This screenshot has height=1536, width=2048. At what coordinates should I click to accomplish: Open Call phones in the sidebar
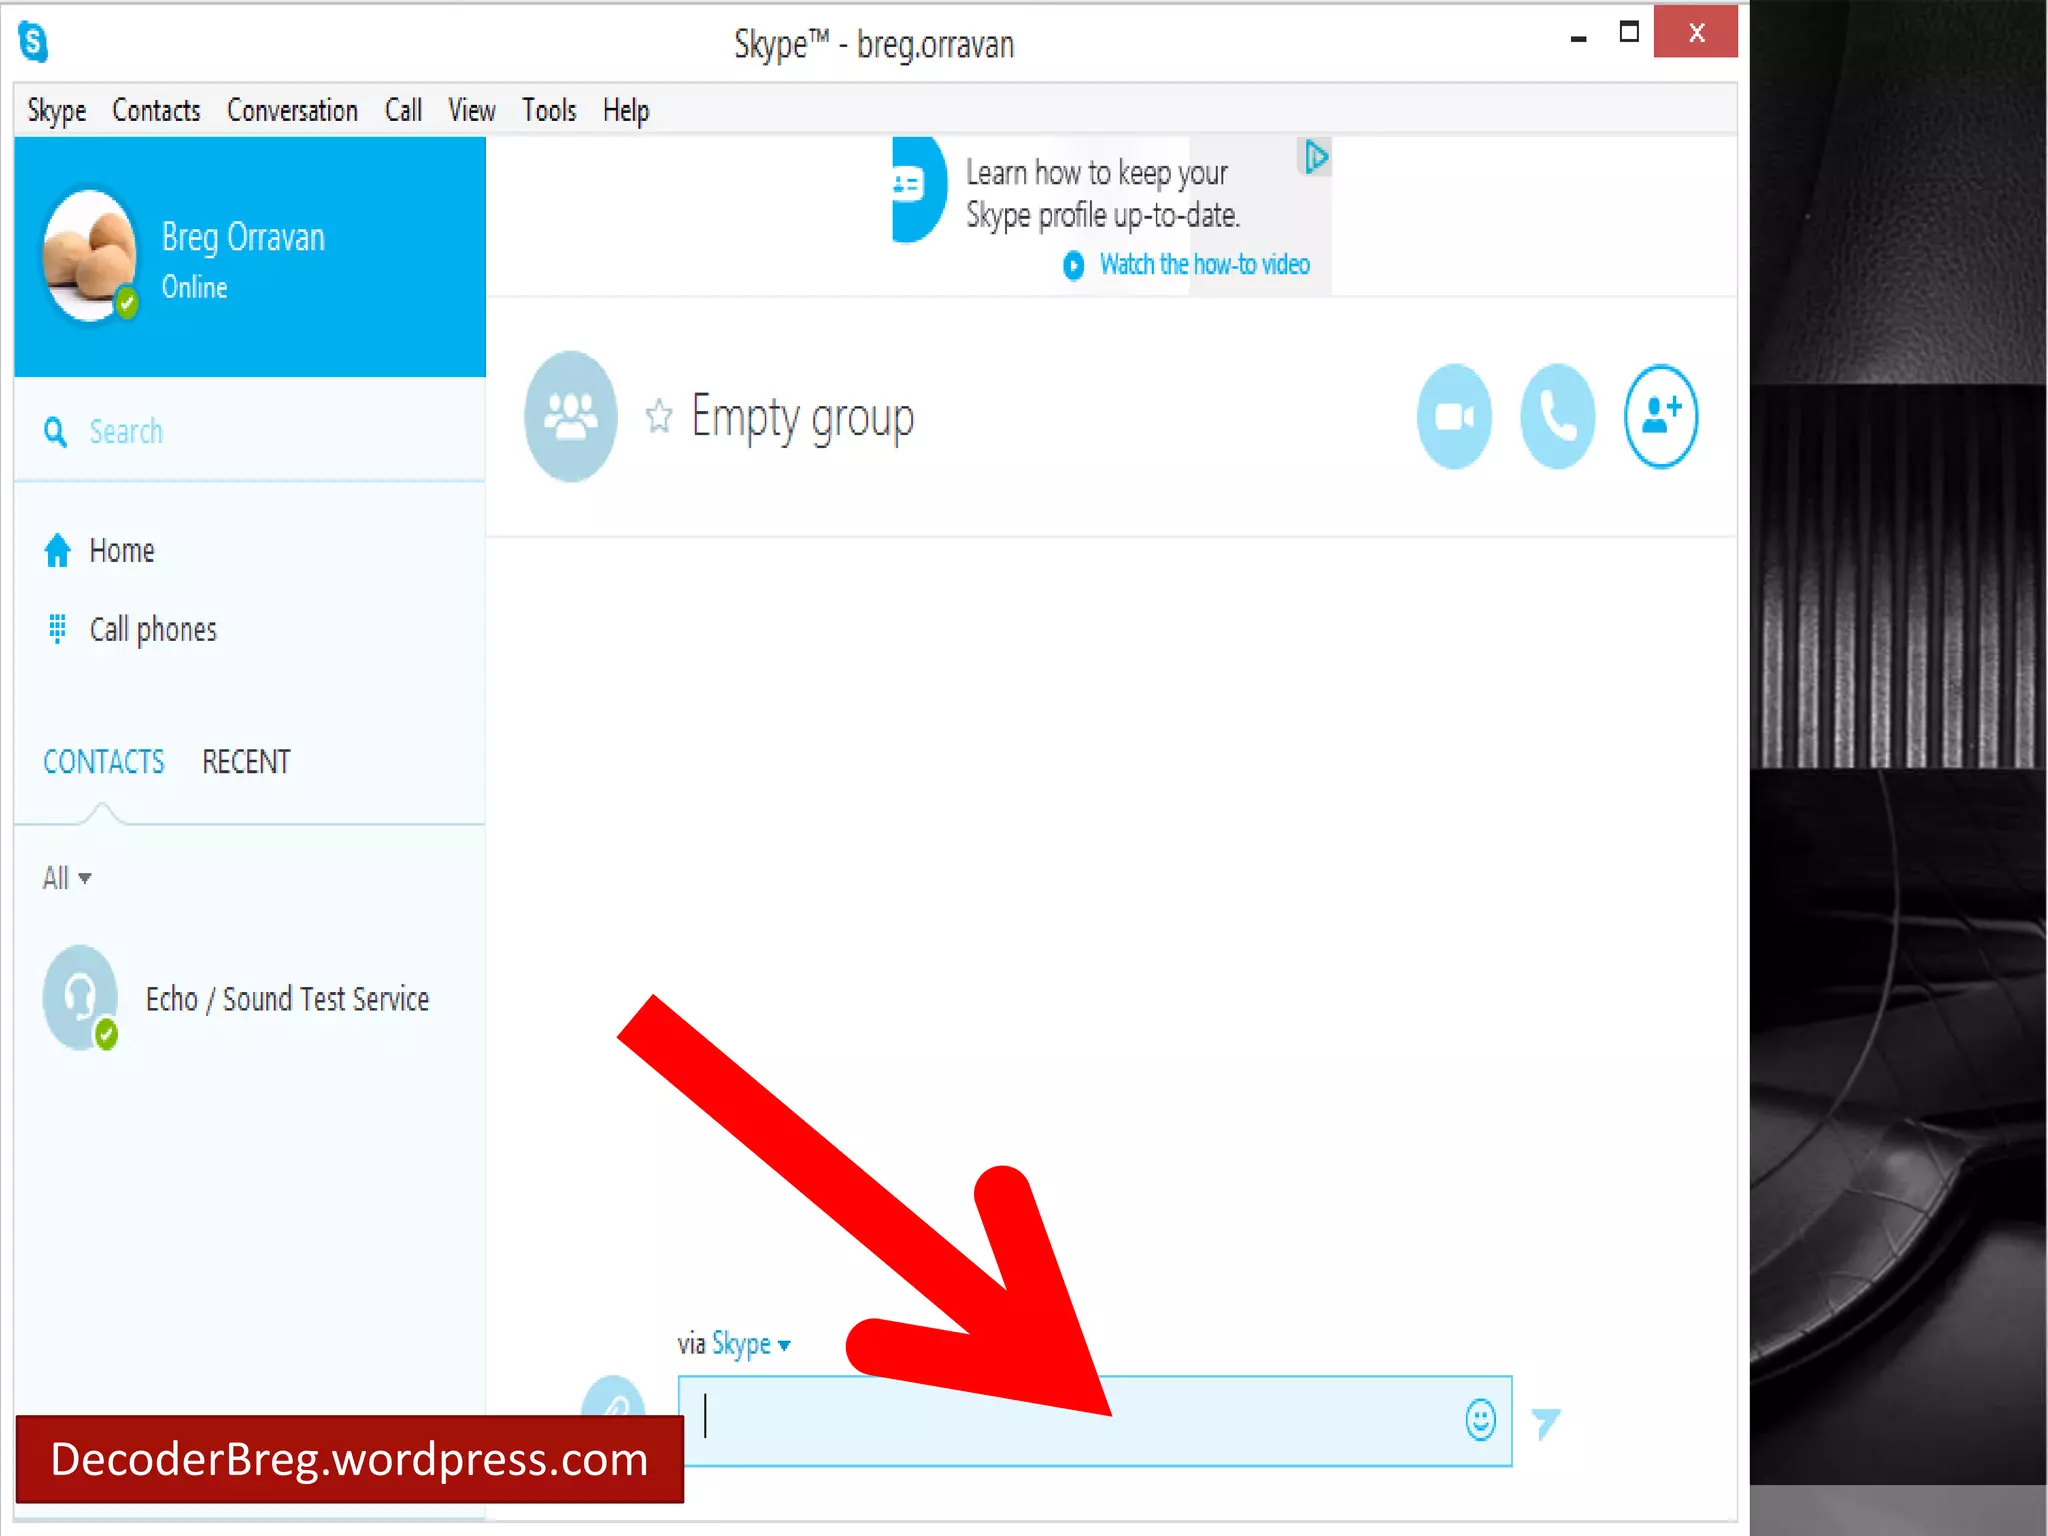153,629
